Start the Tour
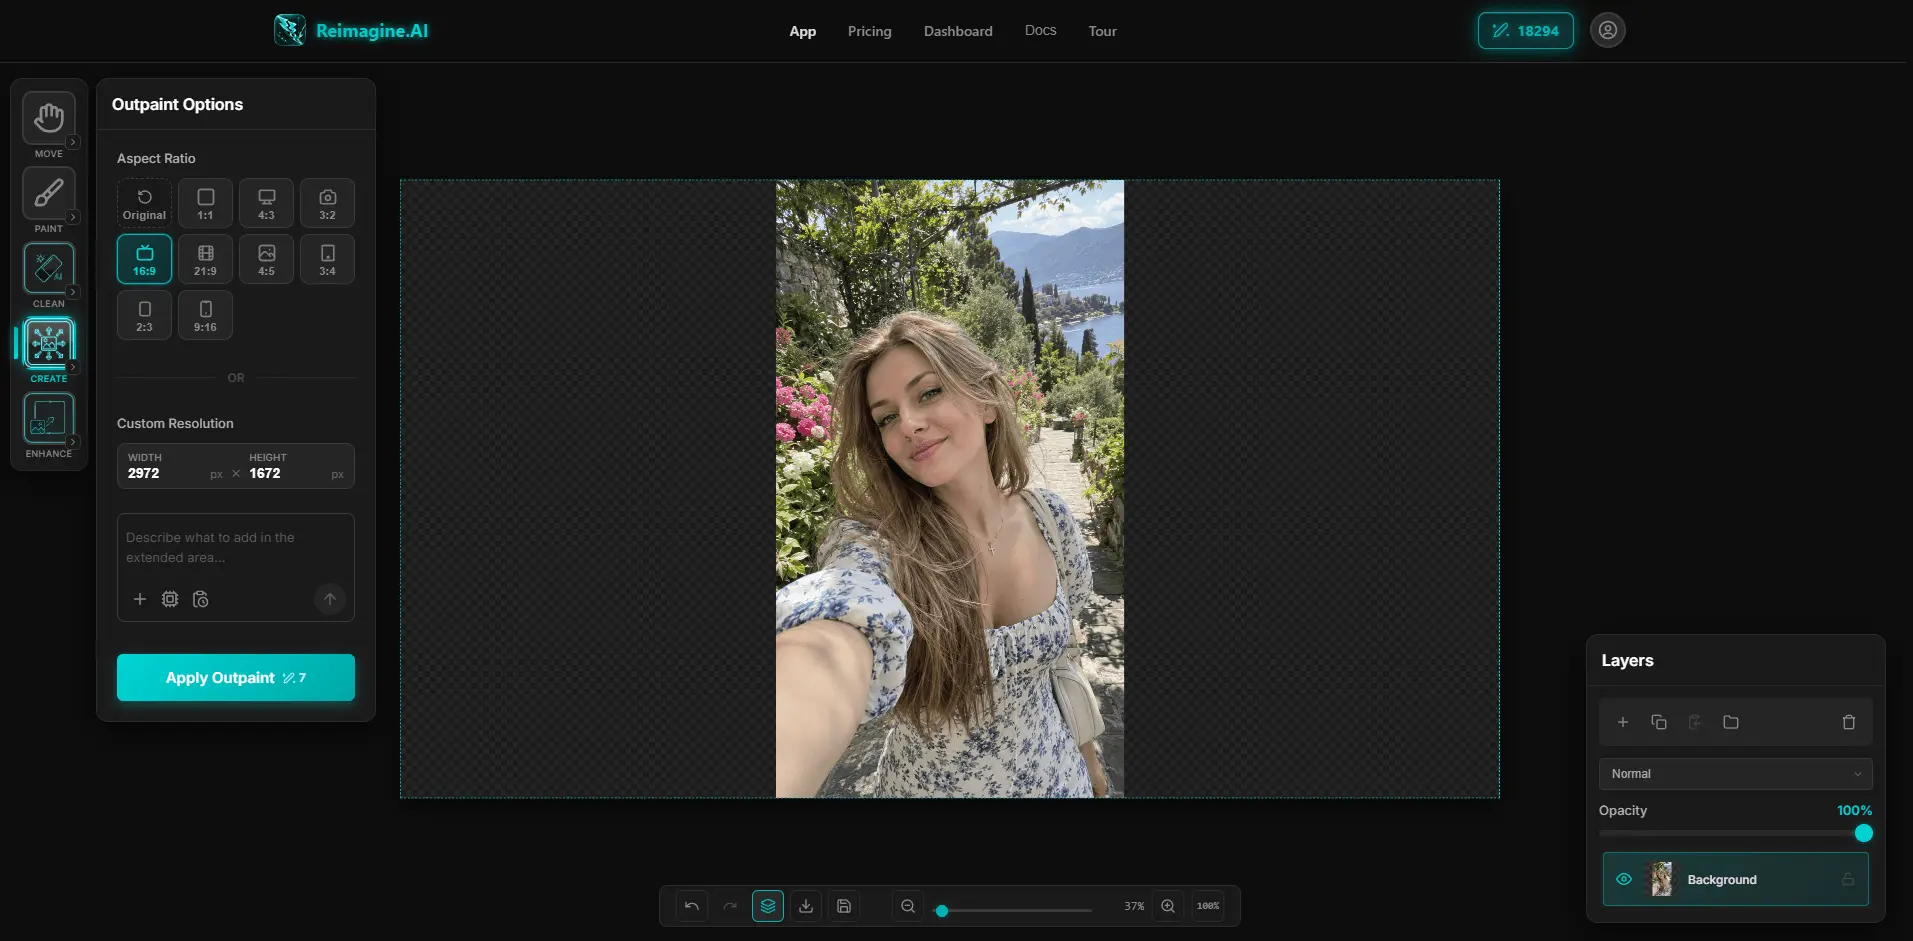This screenshot has width=1913, height=941. (1102, 31)
